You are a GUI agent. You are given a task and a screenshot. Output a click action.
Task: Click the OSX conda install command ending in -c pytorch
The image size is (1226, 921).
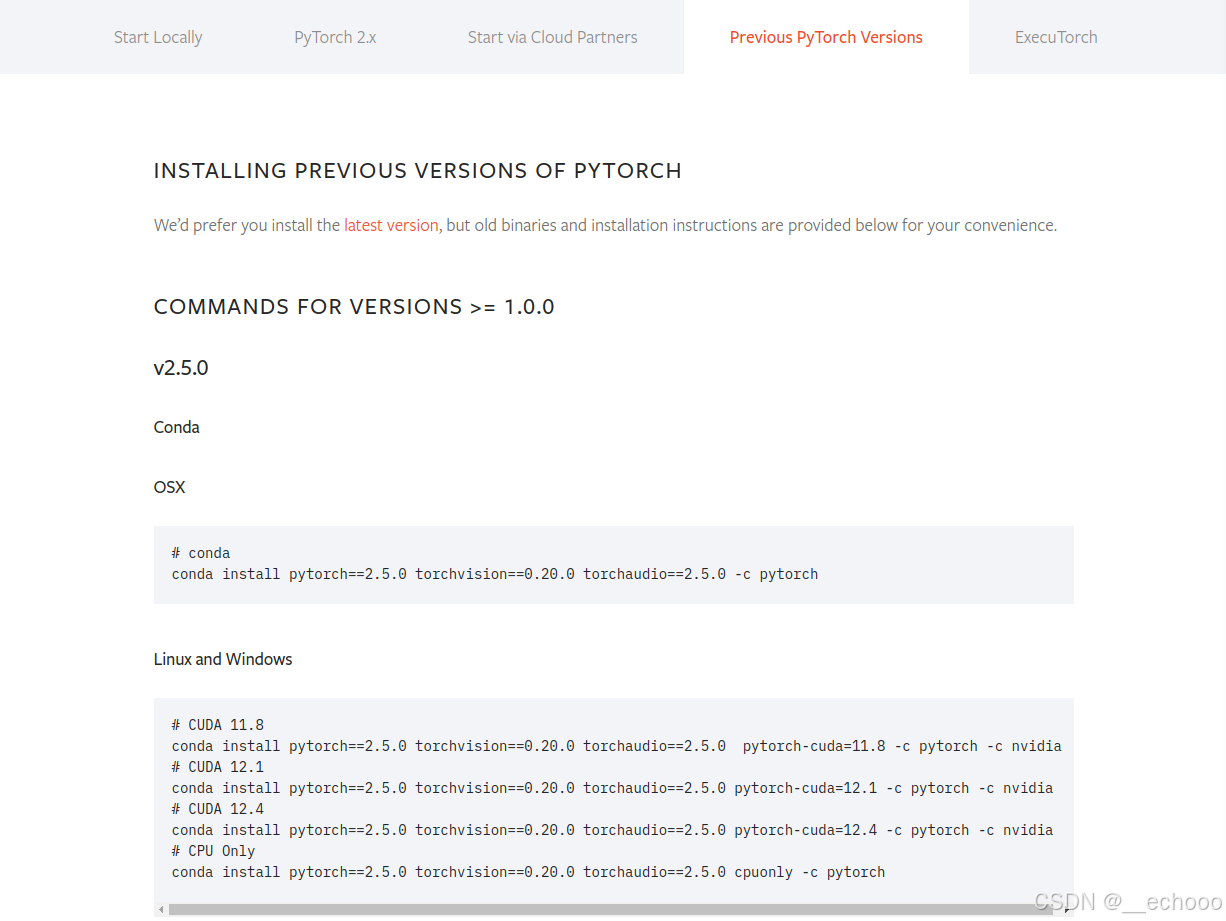click(x=495, y=574)
